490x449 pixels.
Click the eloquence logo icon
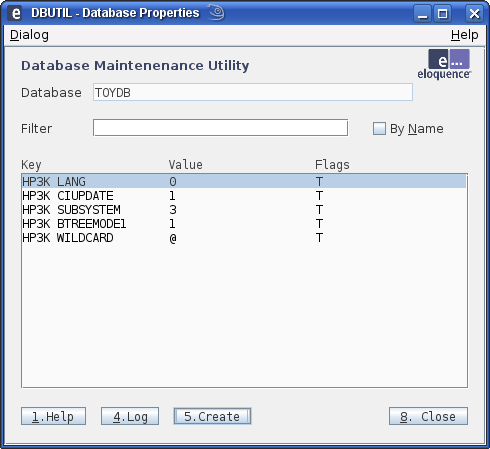444,64
